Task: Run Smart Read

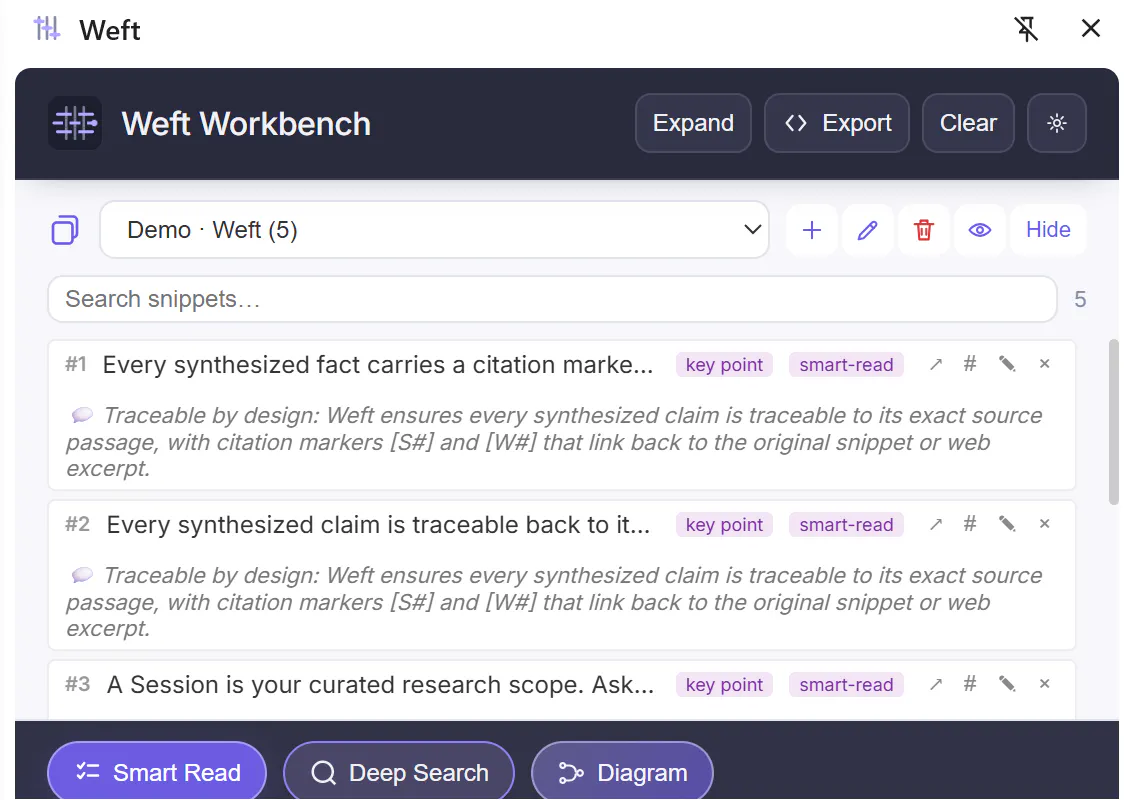Action: coord(157,770)
